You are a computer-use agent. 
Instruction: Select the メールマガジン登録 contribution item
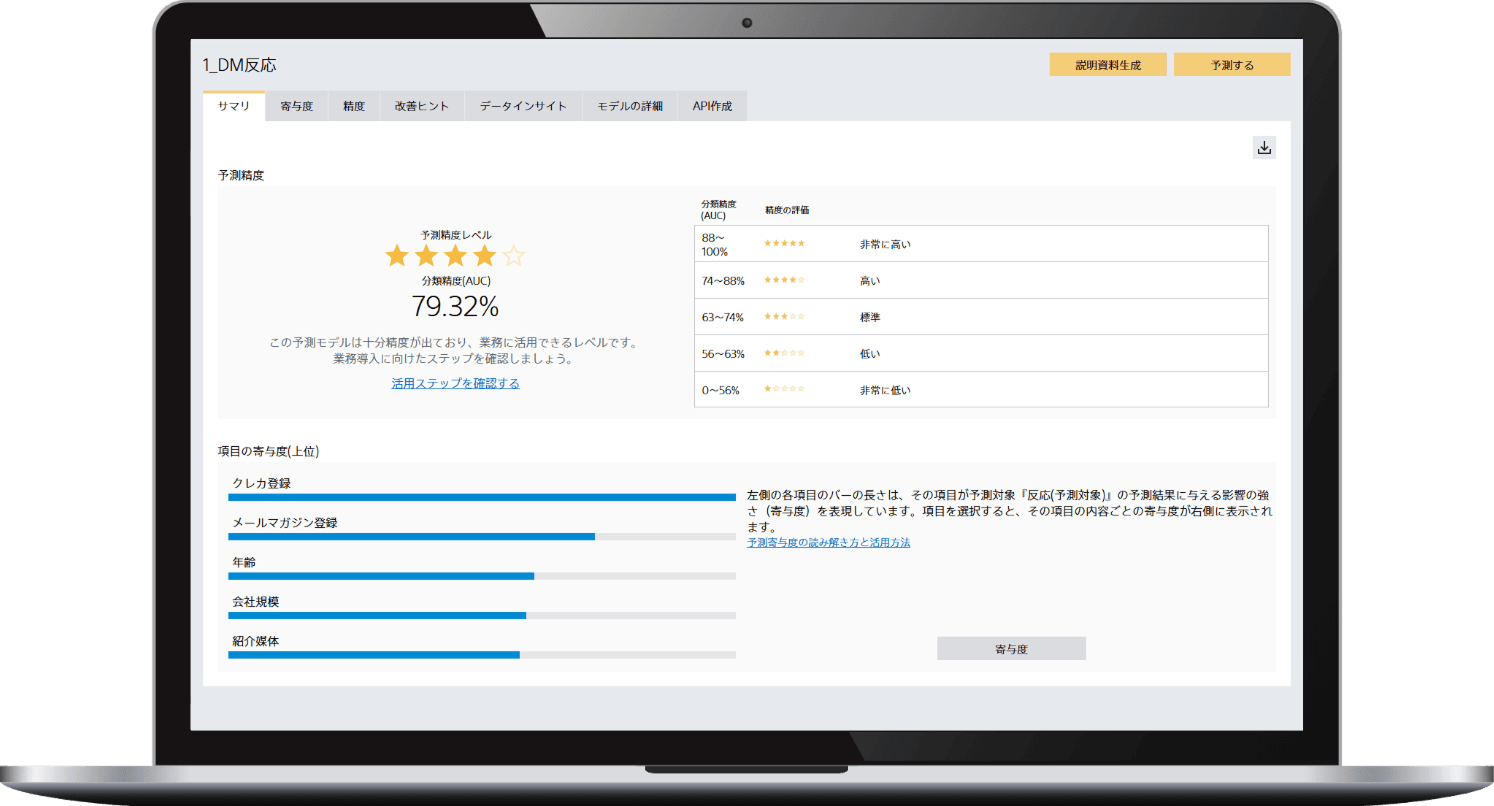click(x=482, y=535)
